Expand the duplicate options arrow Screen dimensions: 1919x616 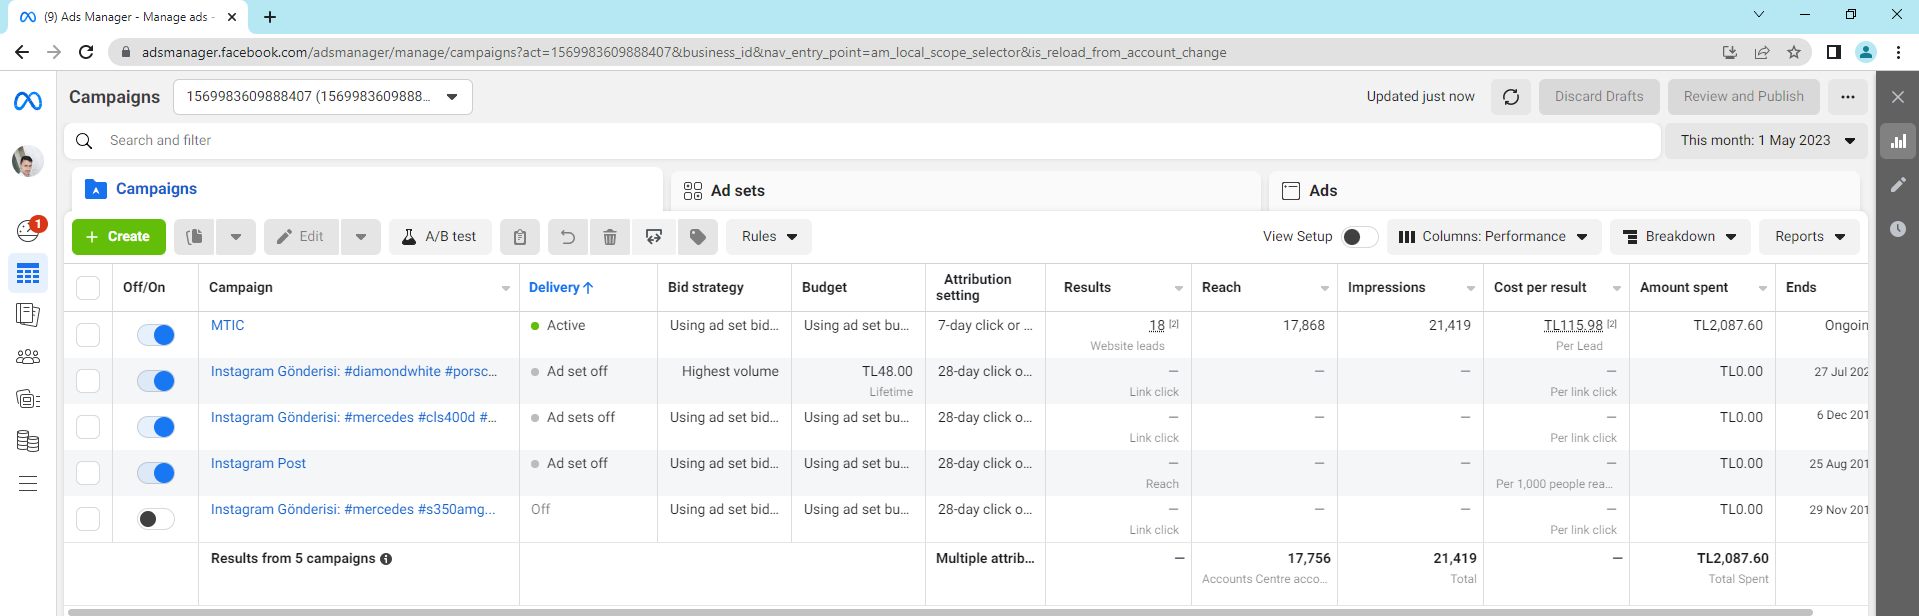coord(236,237)
